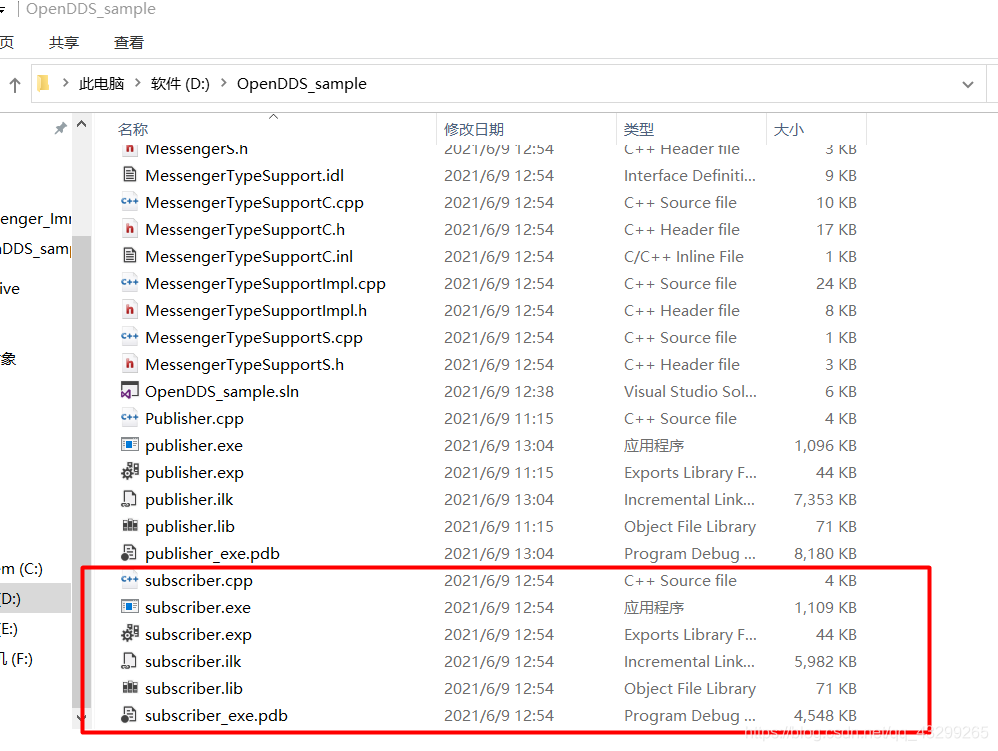The height and width of the screenshot is (751, 998).
Task: Click the subscriber.exe application icon
Action: click(x=130, y=607)
